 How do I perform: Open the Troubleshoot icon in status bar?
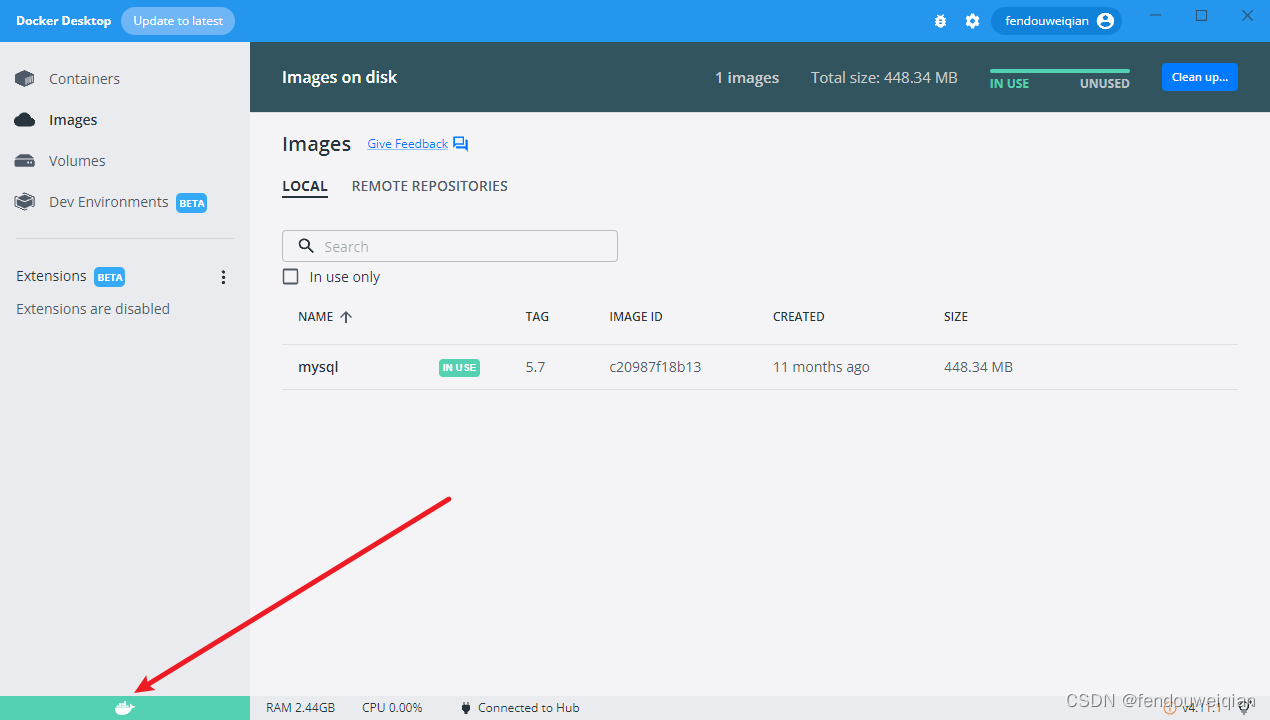tap(1245, 707)
